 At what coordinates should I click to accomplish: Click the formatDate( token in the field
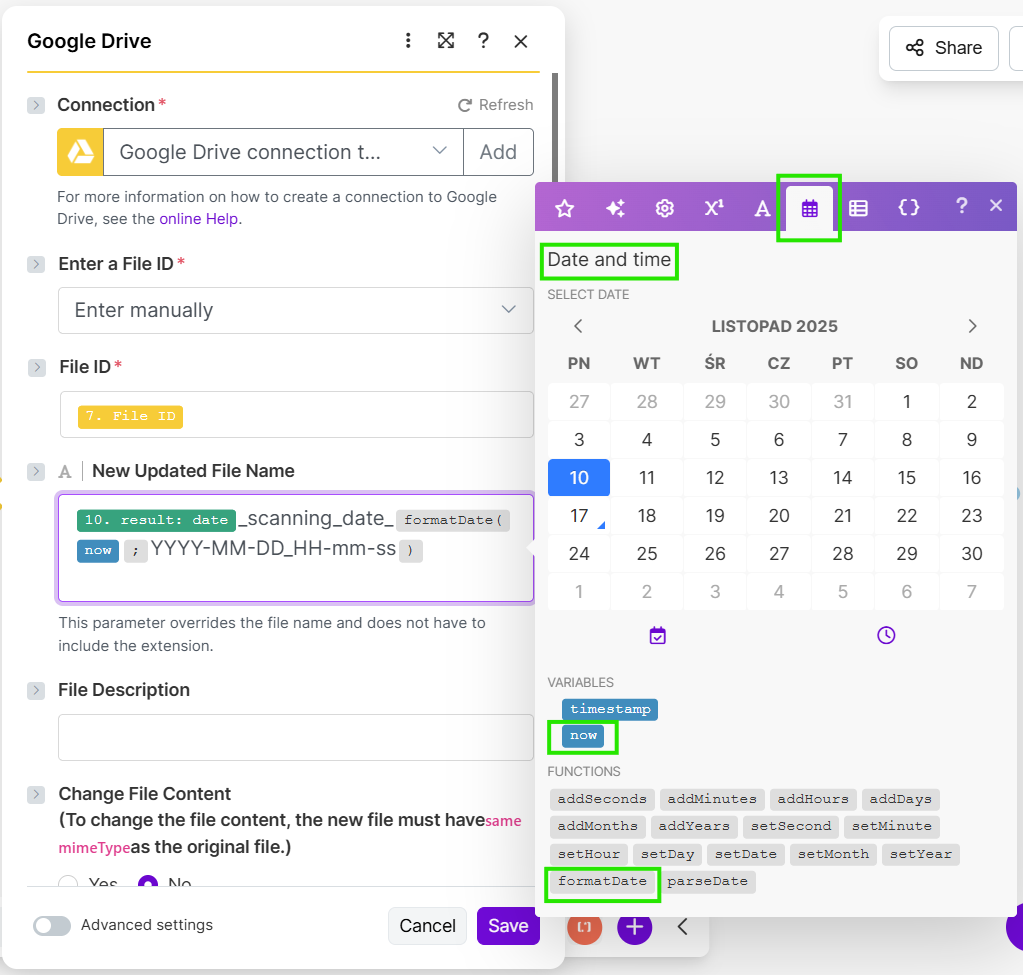(453, 521)
